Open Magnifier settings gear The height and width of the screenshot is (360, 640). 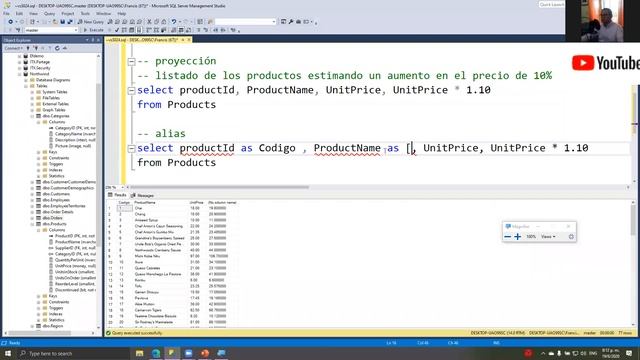coord(571,237)
